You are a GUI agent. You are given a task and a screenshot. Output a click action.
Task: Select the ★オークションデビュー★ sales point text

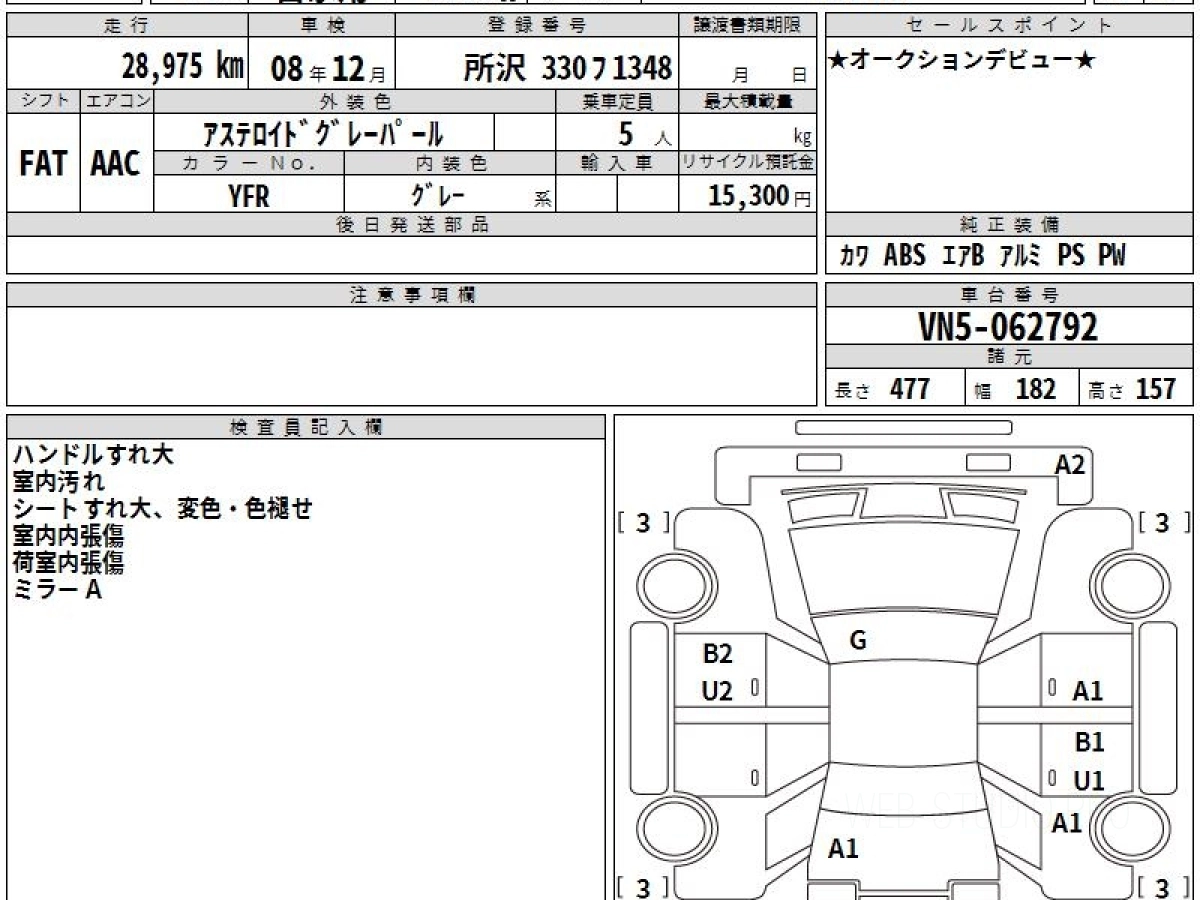962,61
